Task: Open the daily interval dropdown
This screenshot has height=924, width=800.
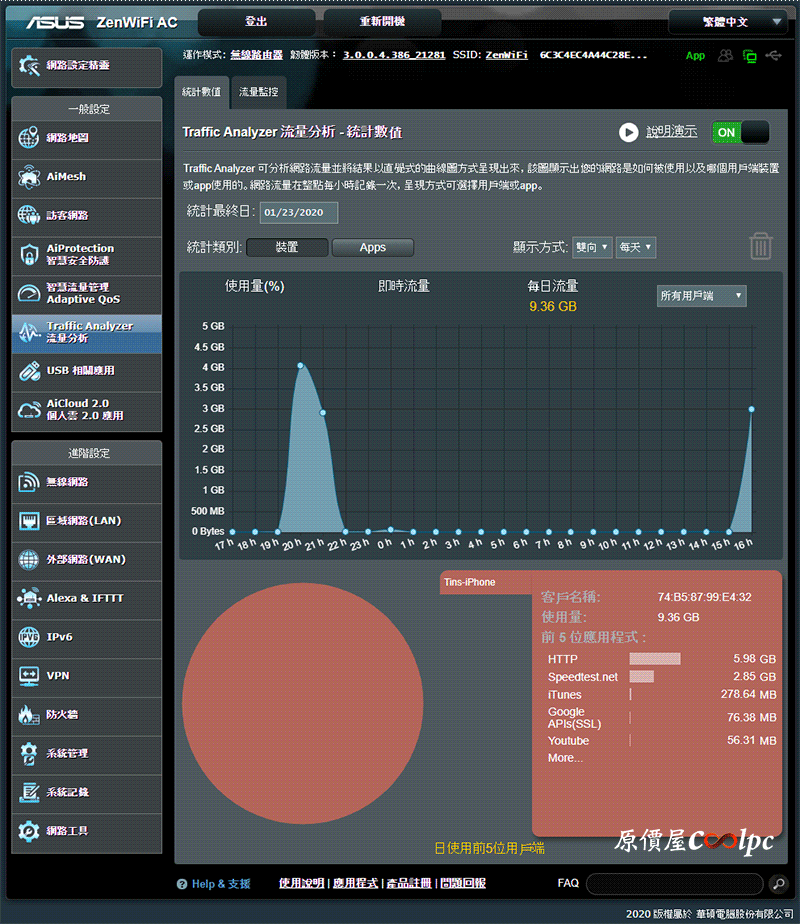Action: (636, 248)
